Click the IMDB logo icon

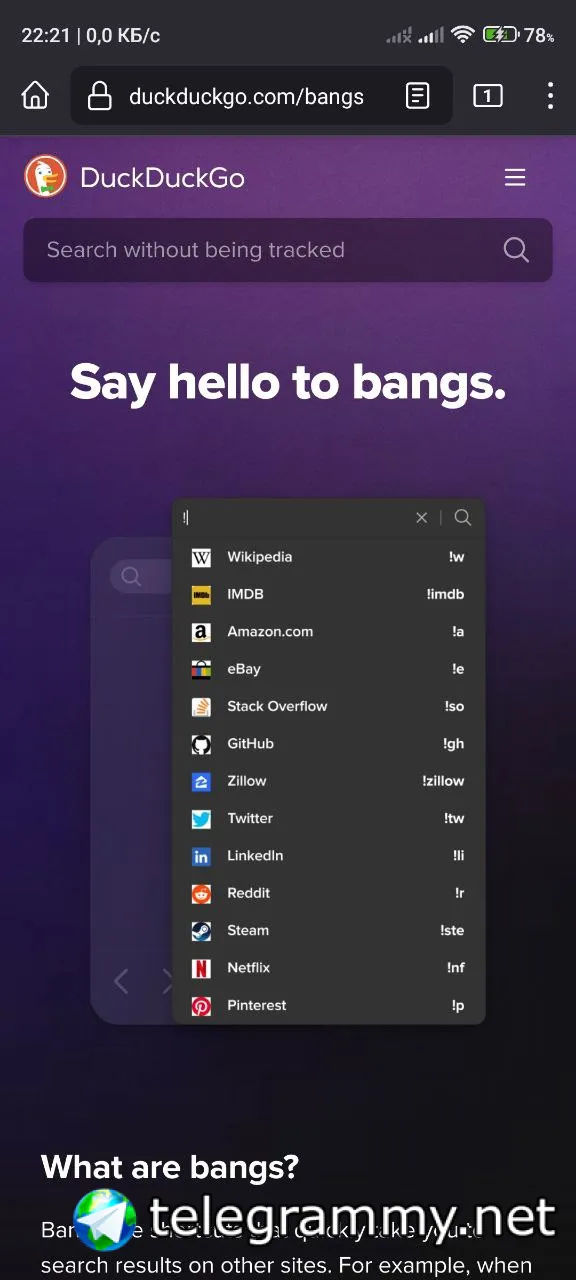[201, 594]
